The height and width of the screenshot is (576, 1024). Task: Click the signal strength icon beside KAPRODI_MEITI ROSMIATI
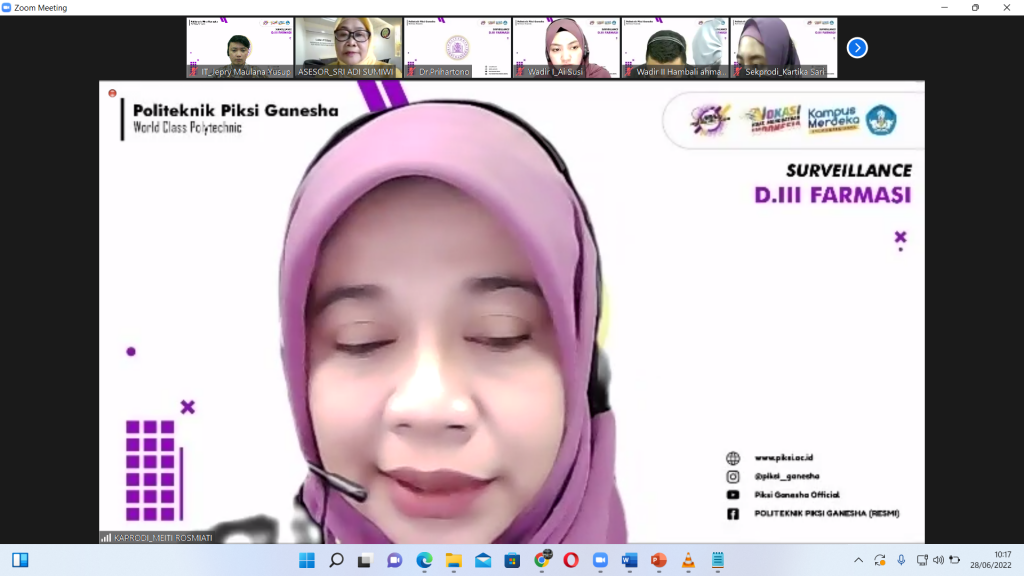pos(106,538)
